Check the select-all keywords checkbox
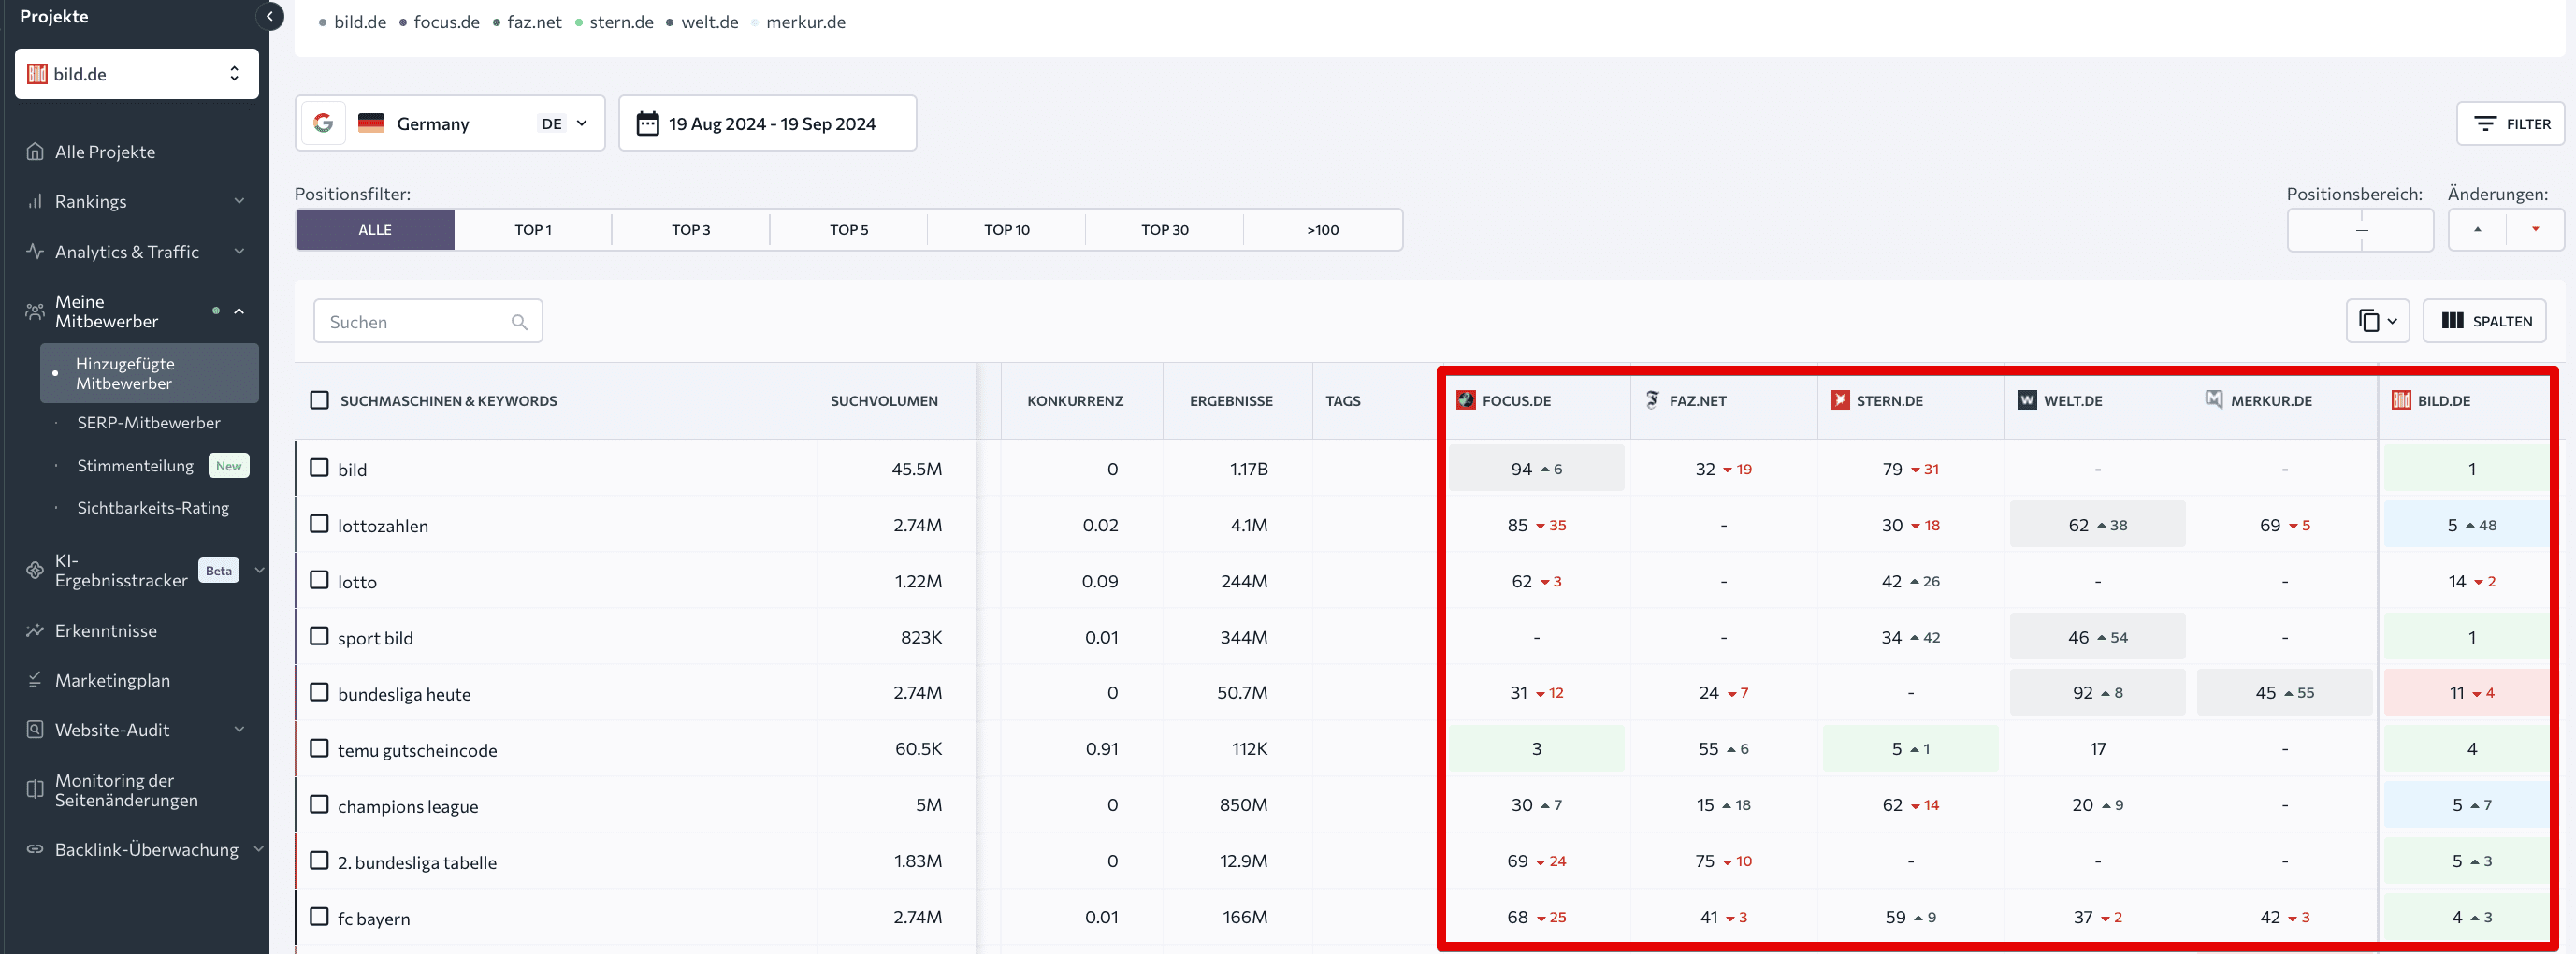The height and width of the screenshot is (955, 2576). tap(319, 400)
